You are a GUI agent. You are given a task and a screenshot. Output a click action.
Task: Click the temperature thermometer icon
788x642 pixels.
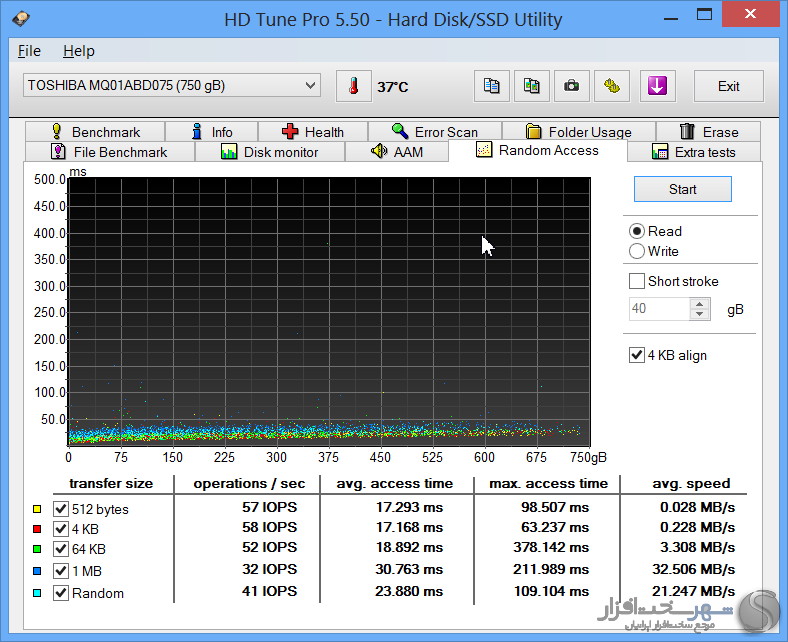pos(353,86)
